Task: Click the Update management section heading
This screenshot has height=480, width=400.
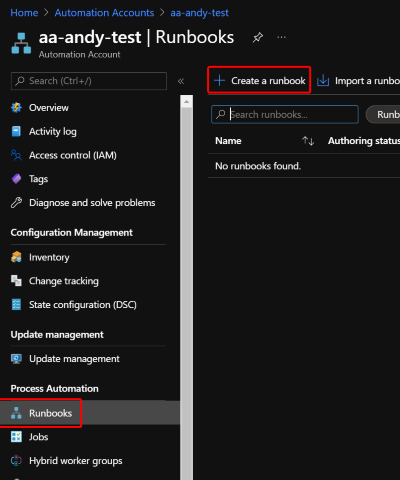Action: [57, 335]
